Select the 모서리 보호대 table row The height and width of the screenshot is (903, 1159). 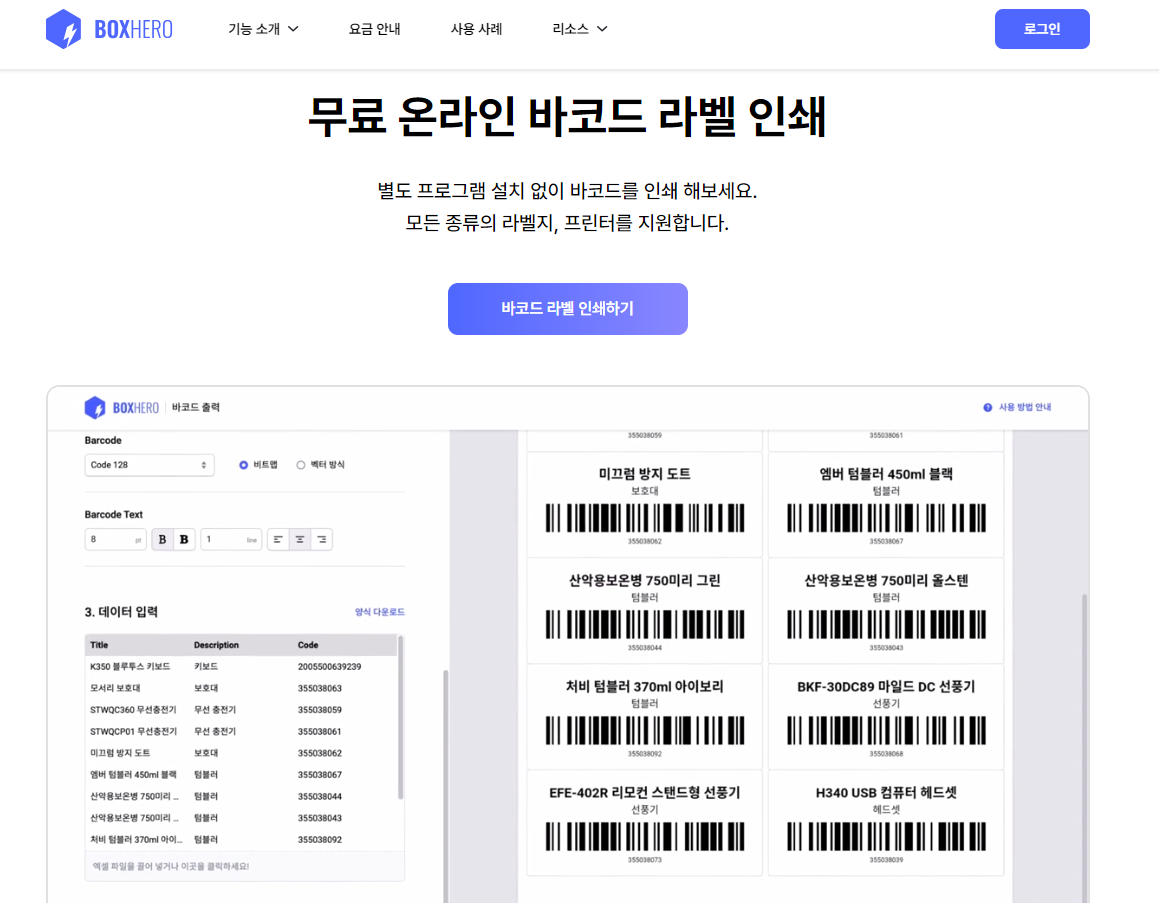(241, 688)
